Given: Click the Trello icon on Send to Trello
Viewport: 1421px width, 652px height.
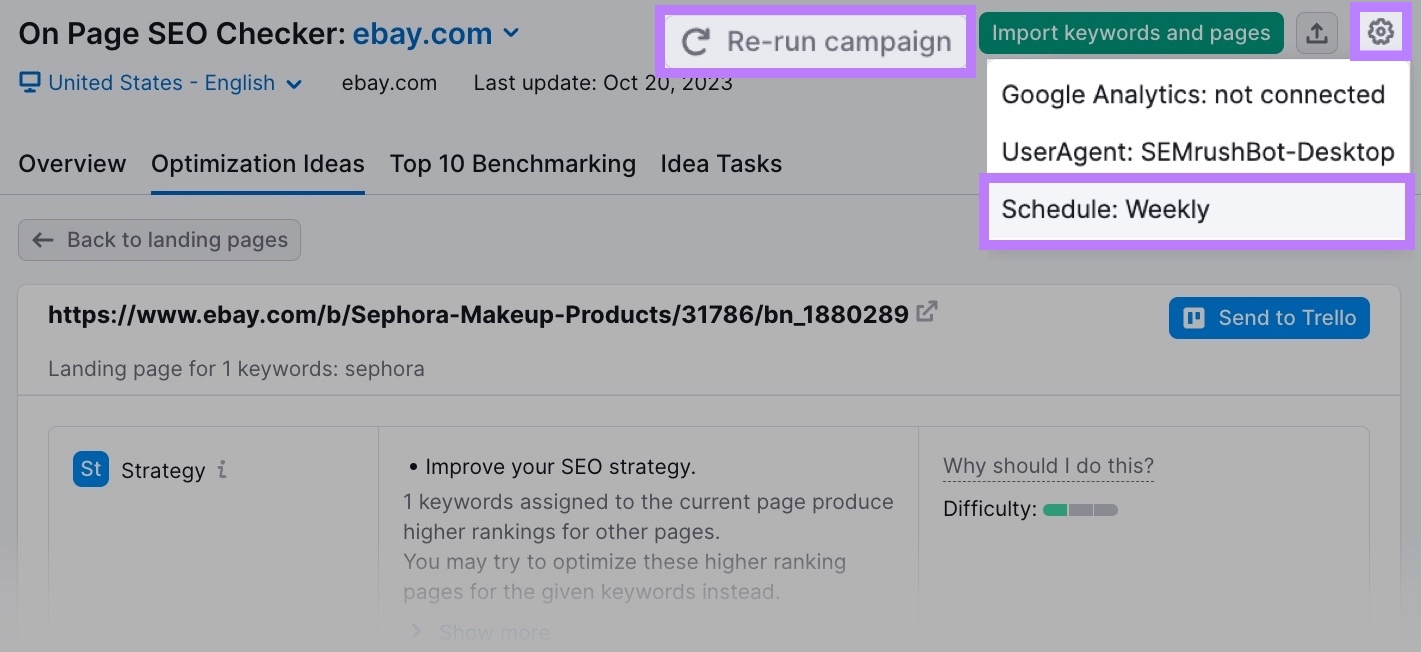Looking at the screenshot, I should click(1193, 317).
